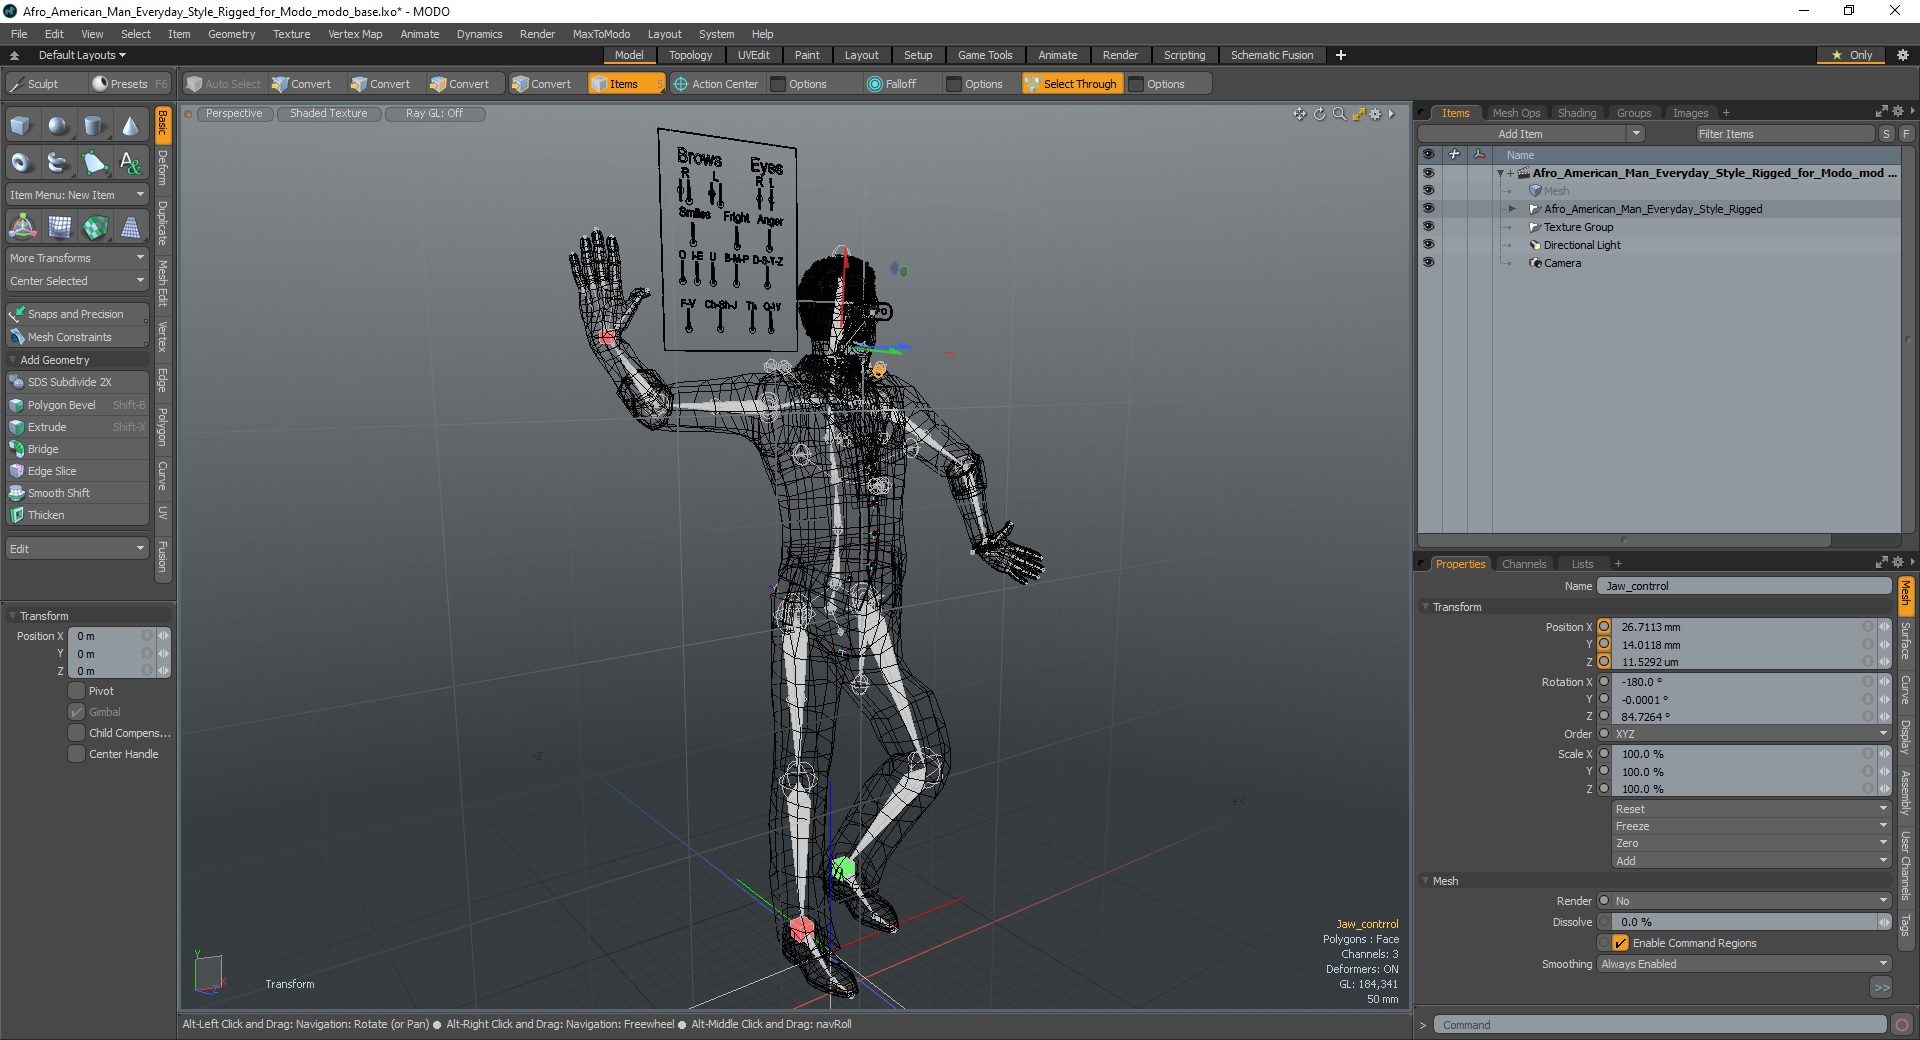Enable the Child Compensation checkbox
This screenshot has width=1920, height=1040.
tap(77, 733)
